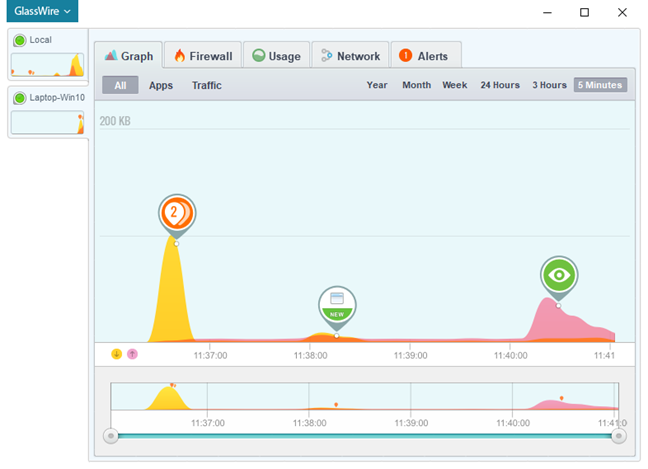Click the NEW application alert marker
This screenshot has height=469, width=648.
pyautogui.click(x=337, y=306)
